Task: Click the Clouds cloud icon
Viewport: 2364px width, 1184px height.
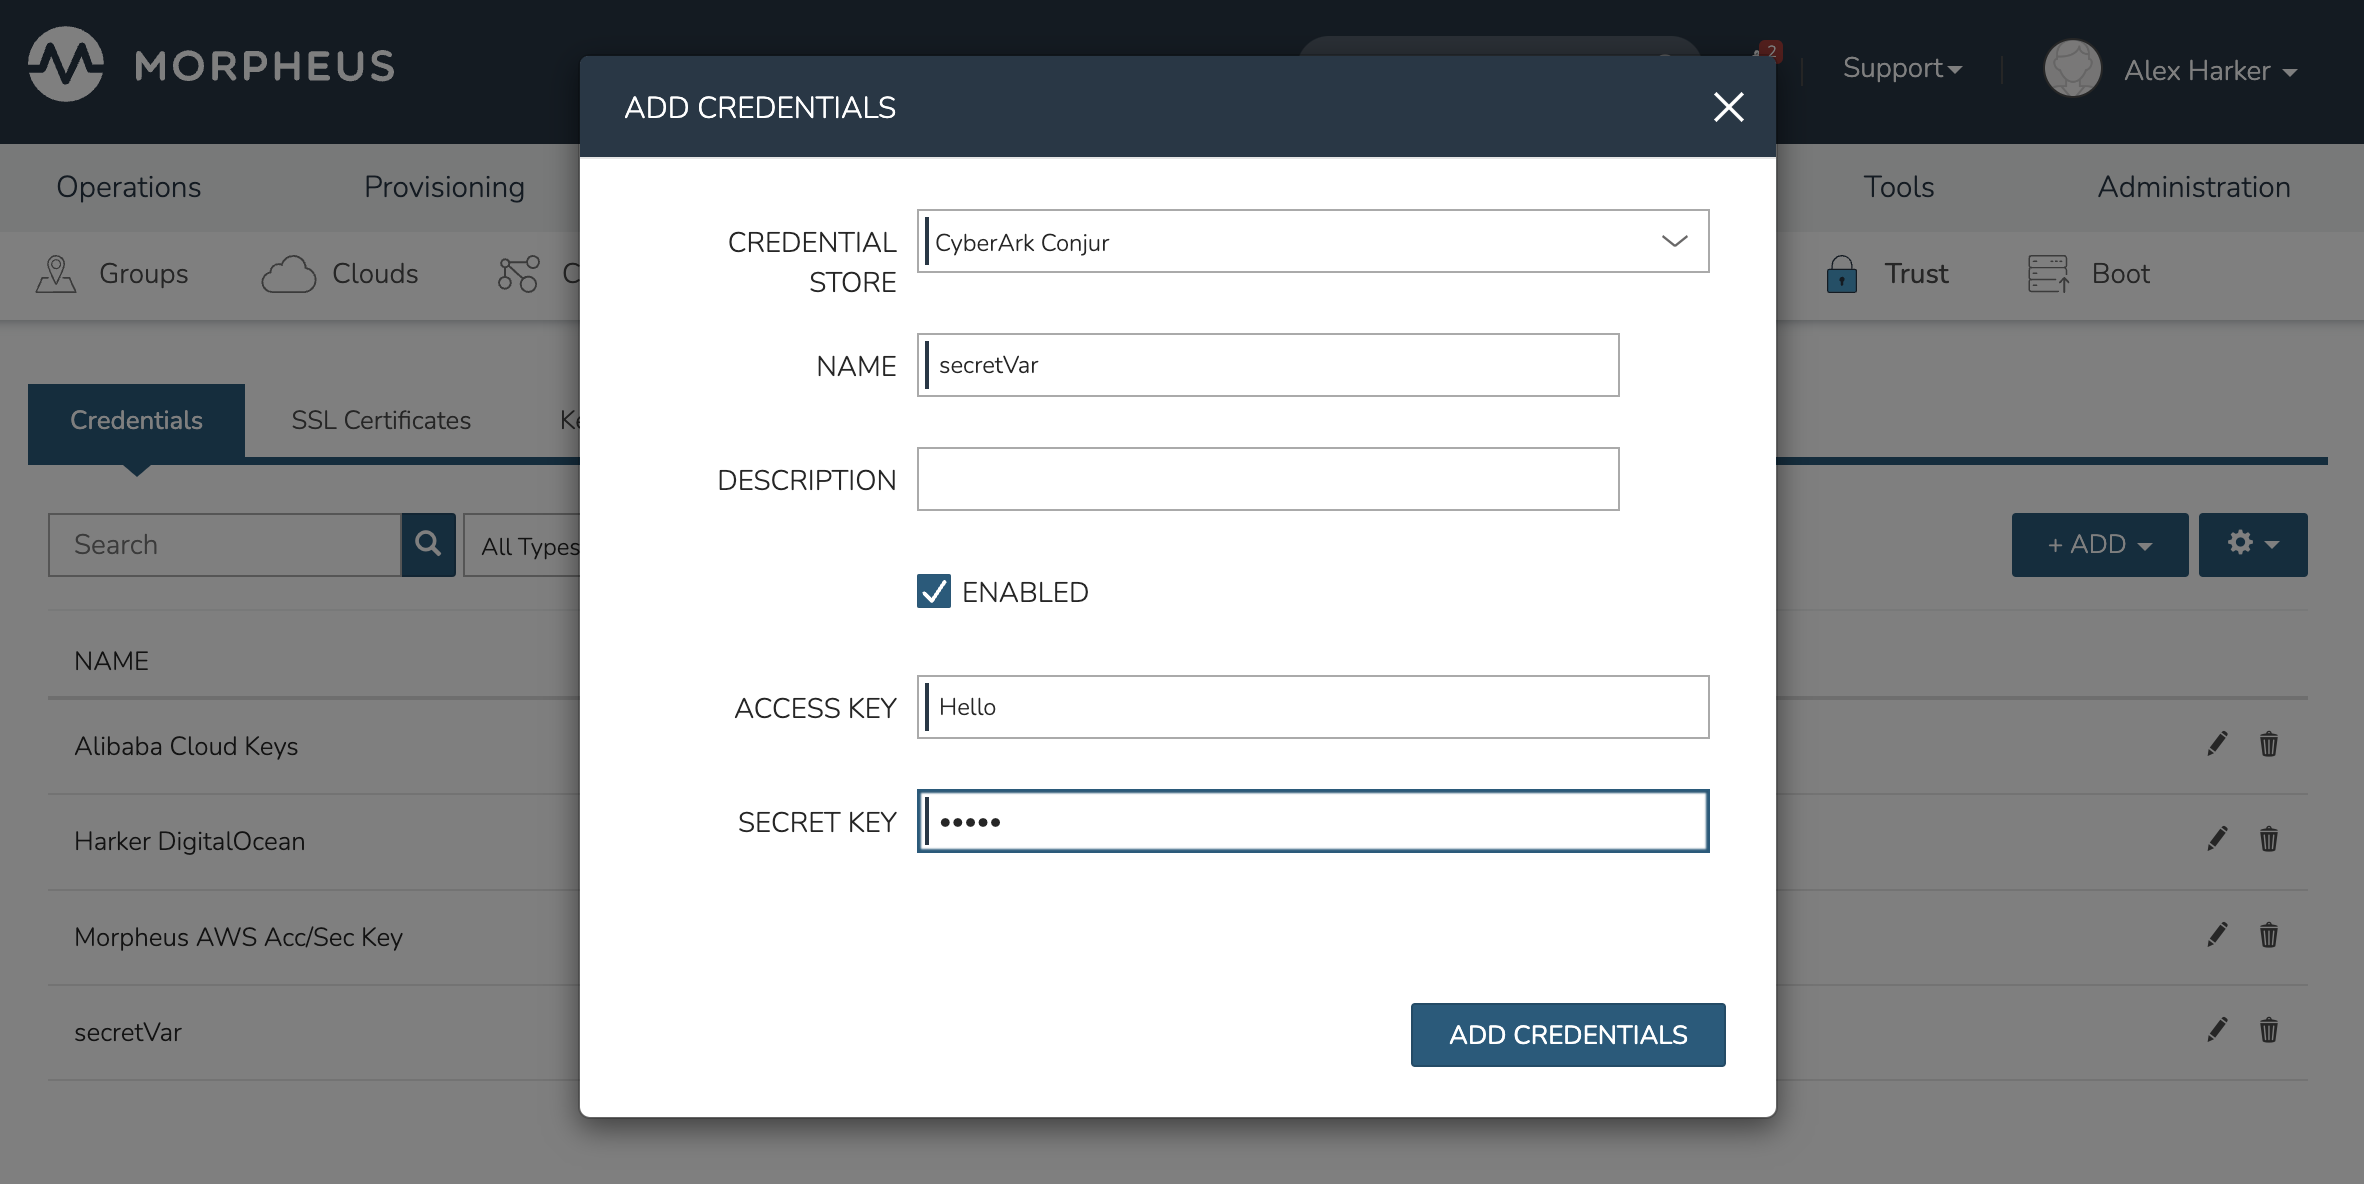Action: 288,274
